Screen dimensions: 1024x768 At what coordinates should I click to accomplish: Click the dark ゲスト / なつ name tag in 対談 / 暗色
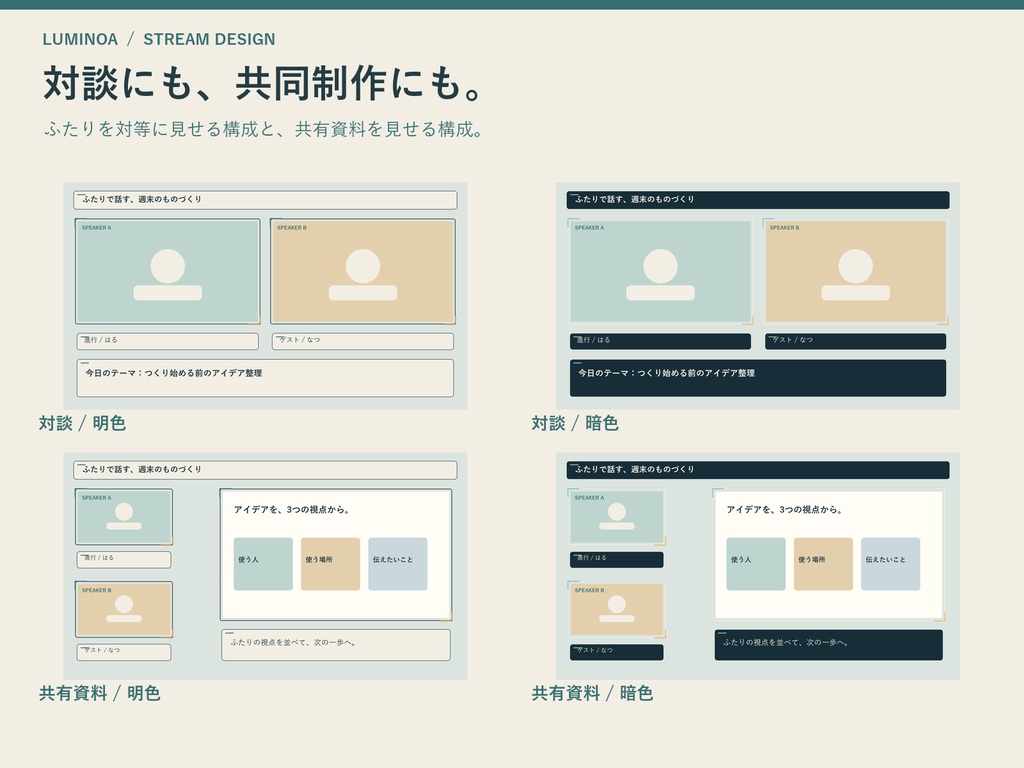pos(856,341)
